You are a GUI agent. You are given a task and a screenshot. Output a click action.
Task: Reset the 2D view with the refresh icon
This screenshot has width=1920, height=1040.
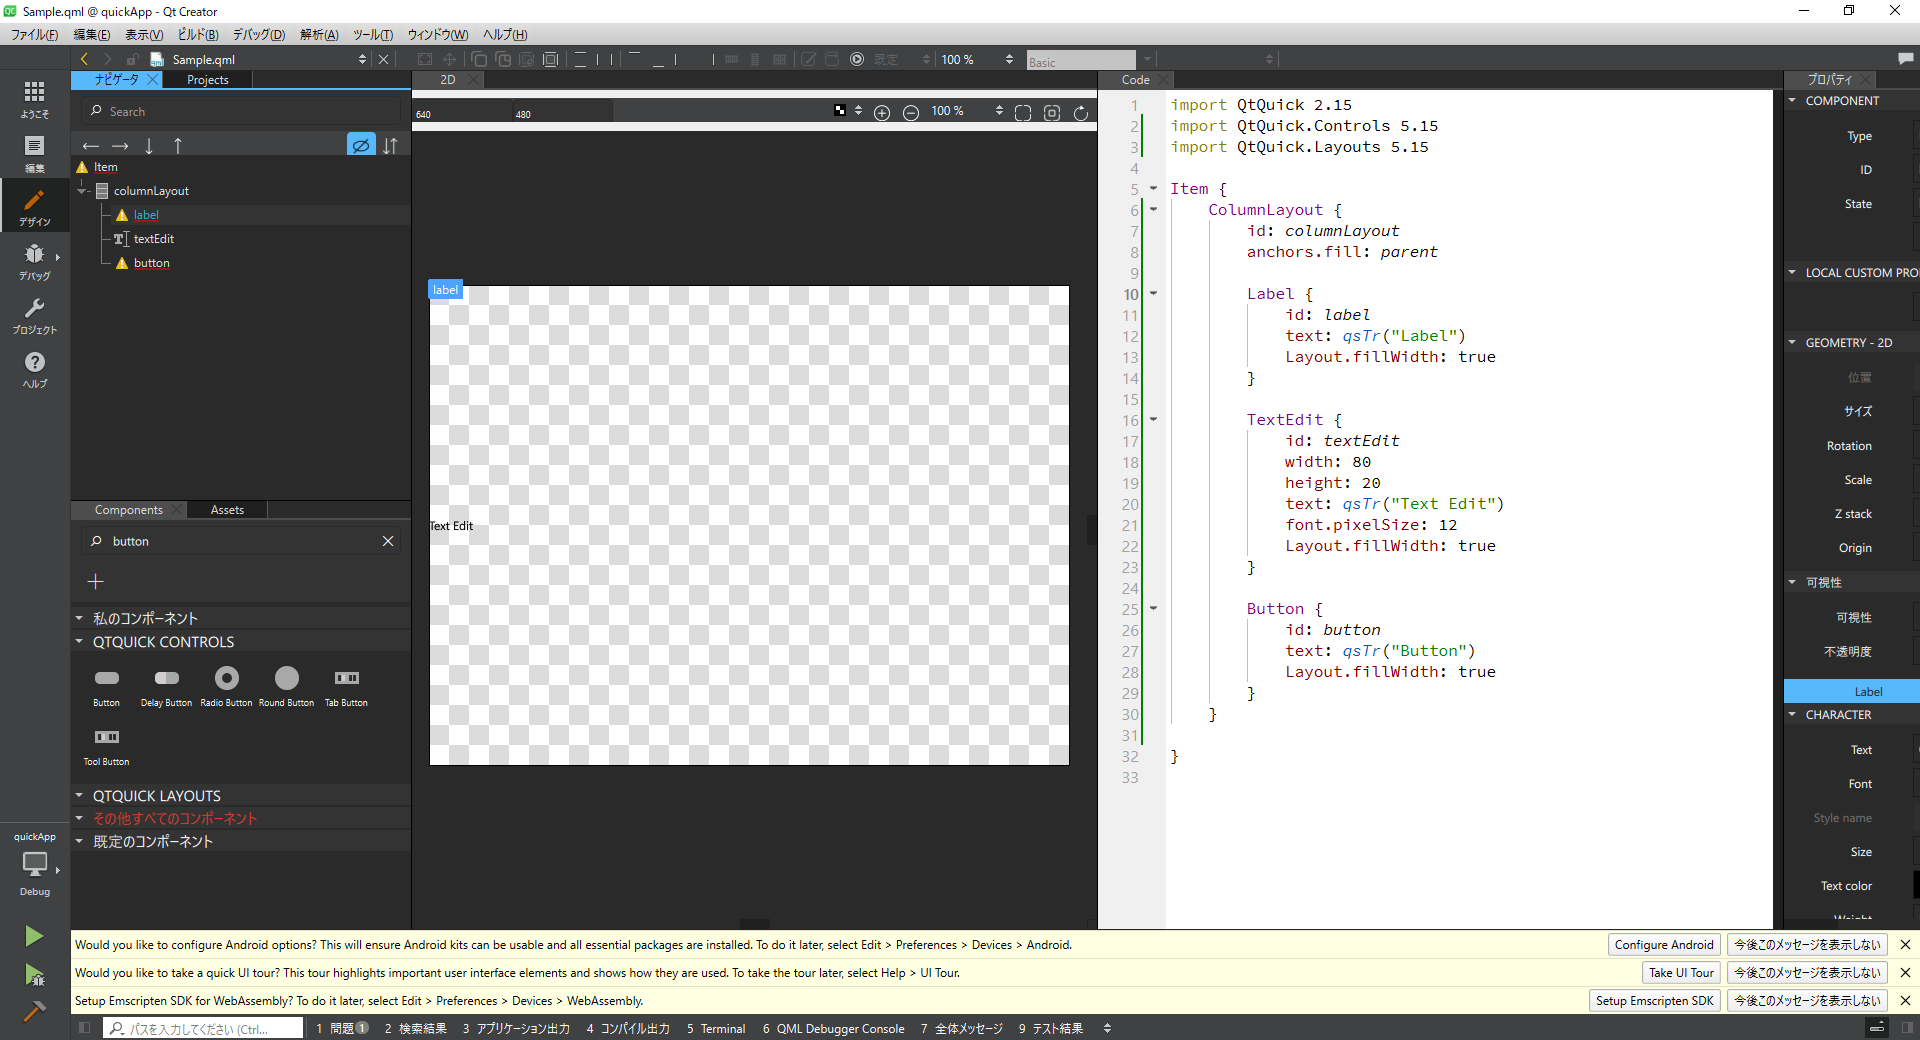click(x=1081, y=113)
